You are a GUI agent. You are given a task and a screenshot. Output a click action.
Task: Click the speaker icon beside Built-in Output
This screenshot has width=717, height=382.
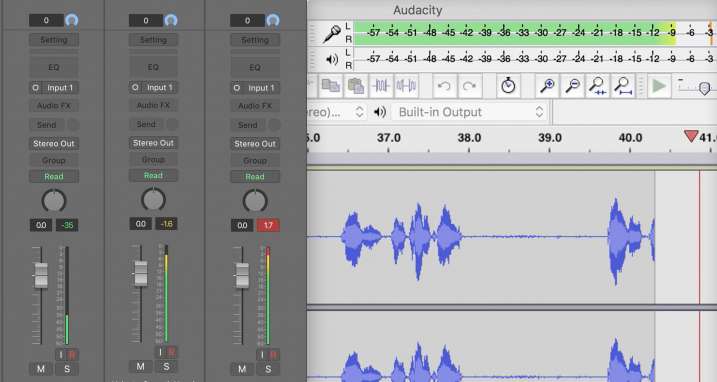[380, 112]
